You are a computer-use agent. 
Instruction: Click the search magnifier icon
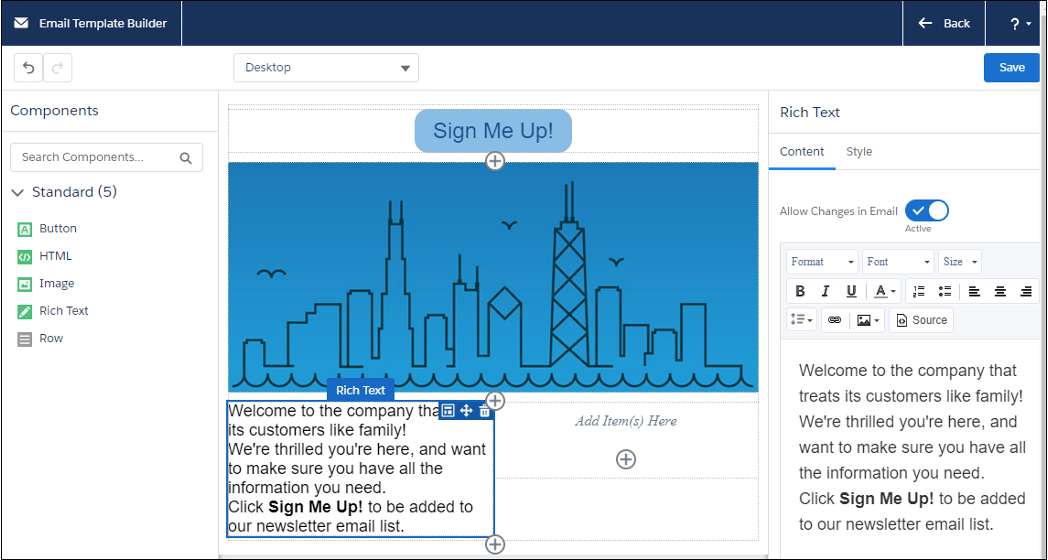[x=186, y=158]
